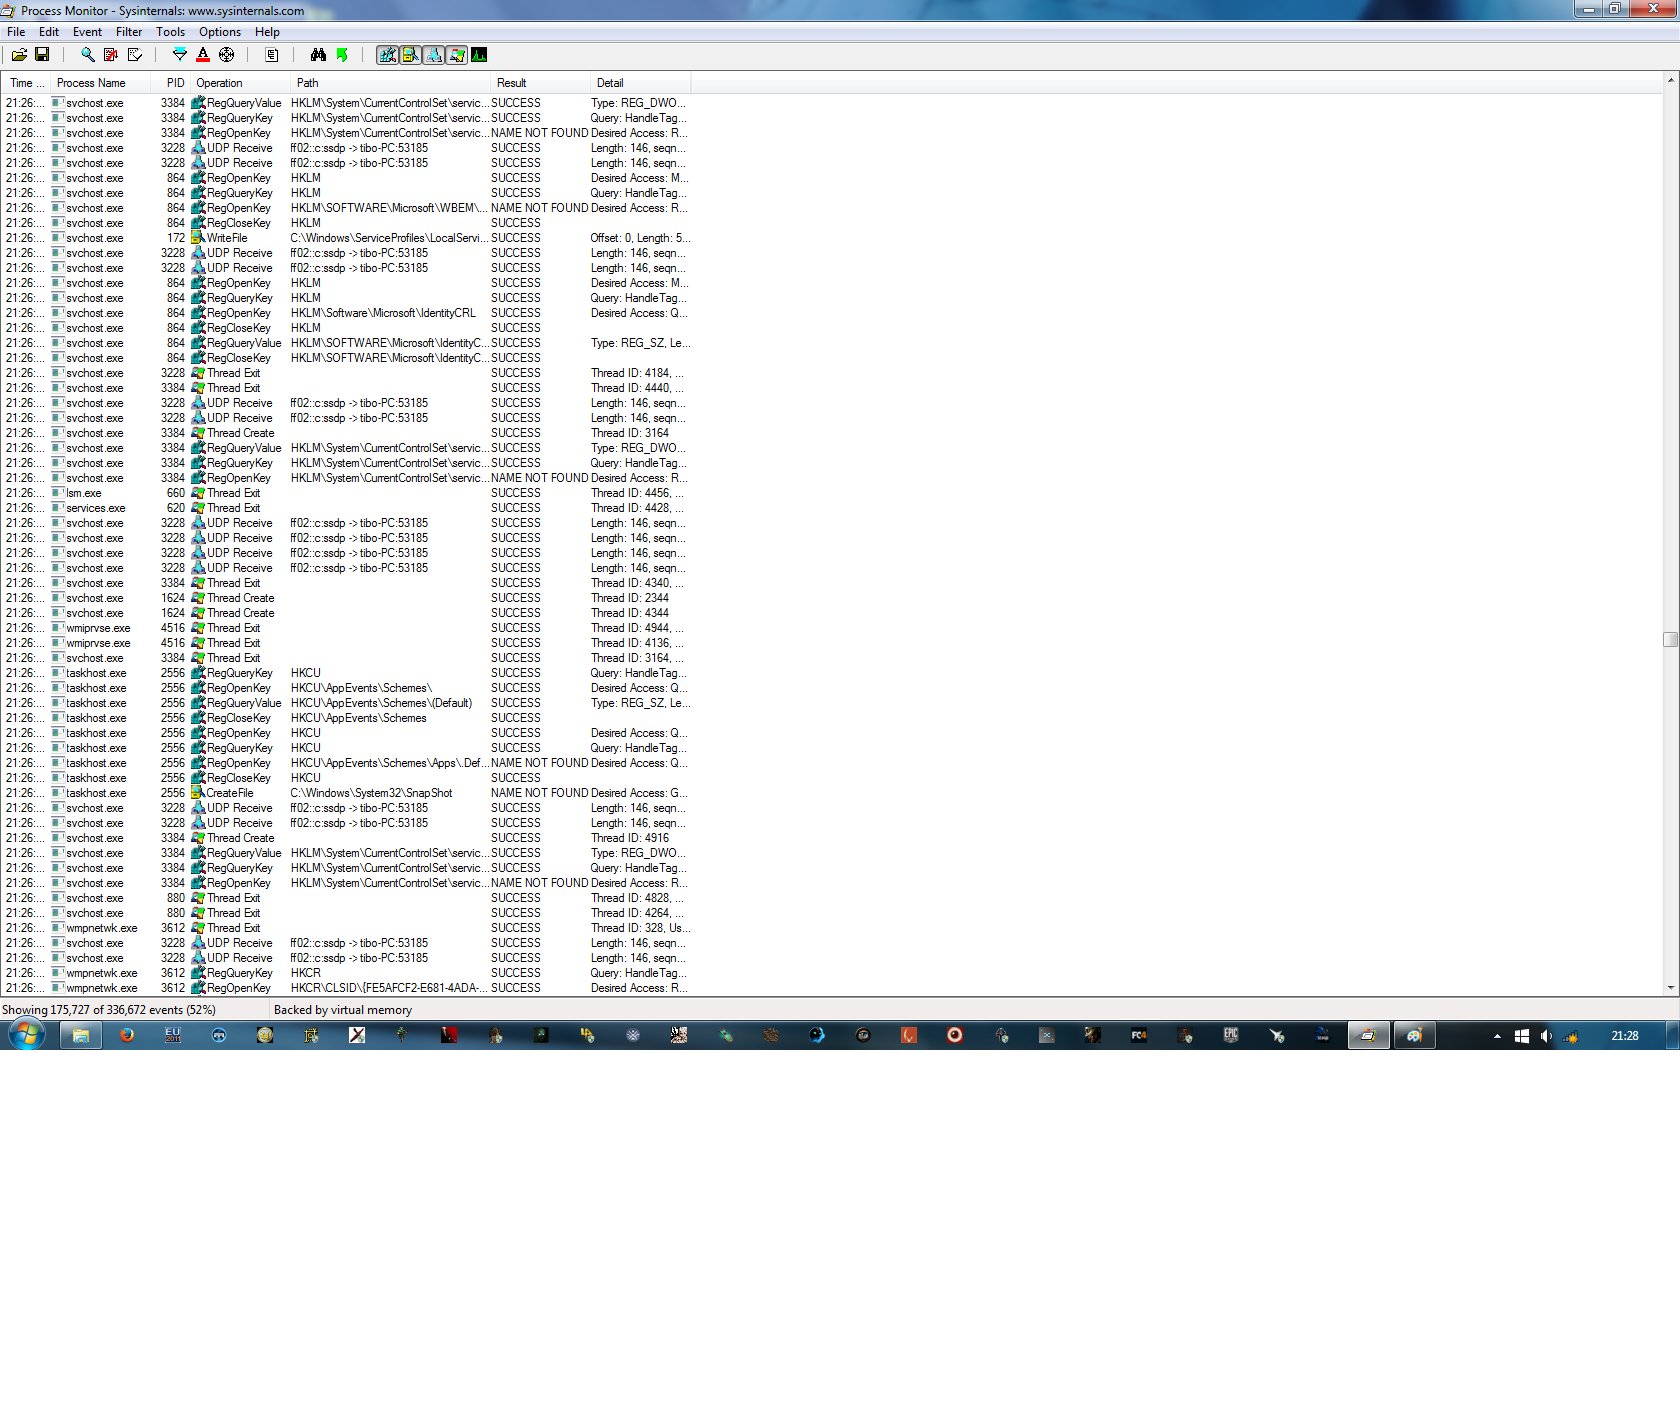The height and width of the screenshot is (1413, 1680).
Task: Click the Open log file icon
Action: click(19, 55)
